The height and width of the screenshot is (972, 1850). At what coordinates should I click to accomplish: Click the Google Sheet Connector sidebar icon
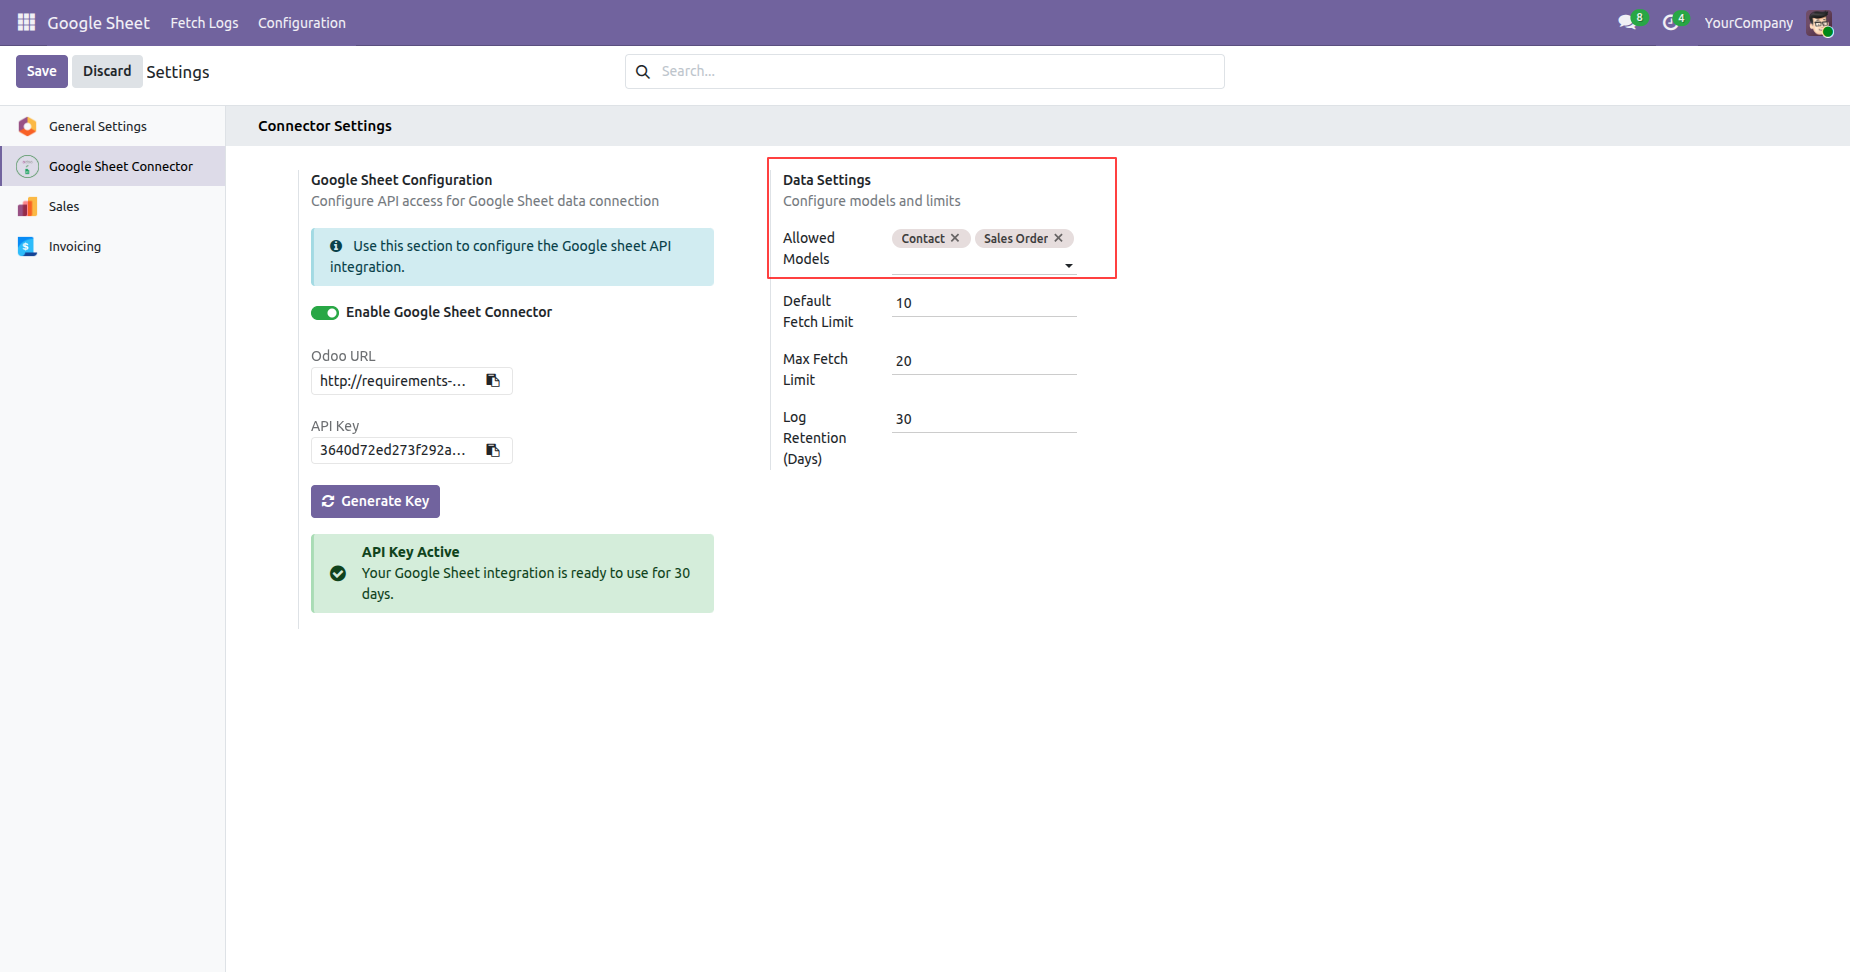click(27, 166)
